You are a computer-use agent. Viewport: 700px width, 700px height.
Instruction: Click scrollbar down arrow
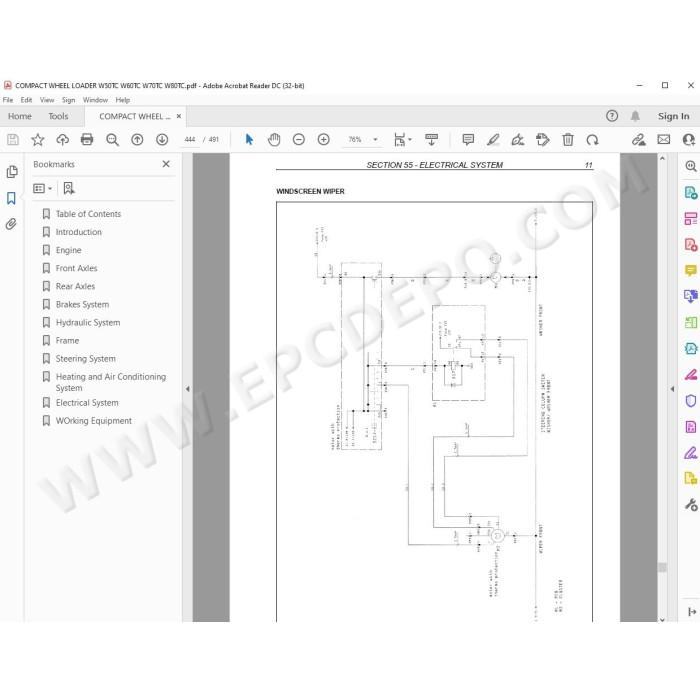click(662, 620)
